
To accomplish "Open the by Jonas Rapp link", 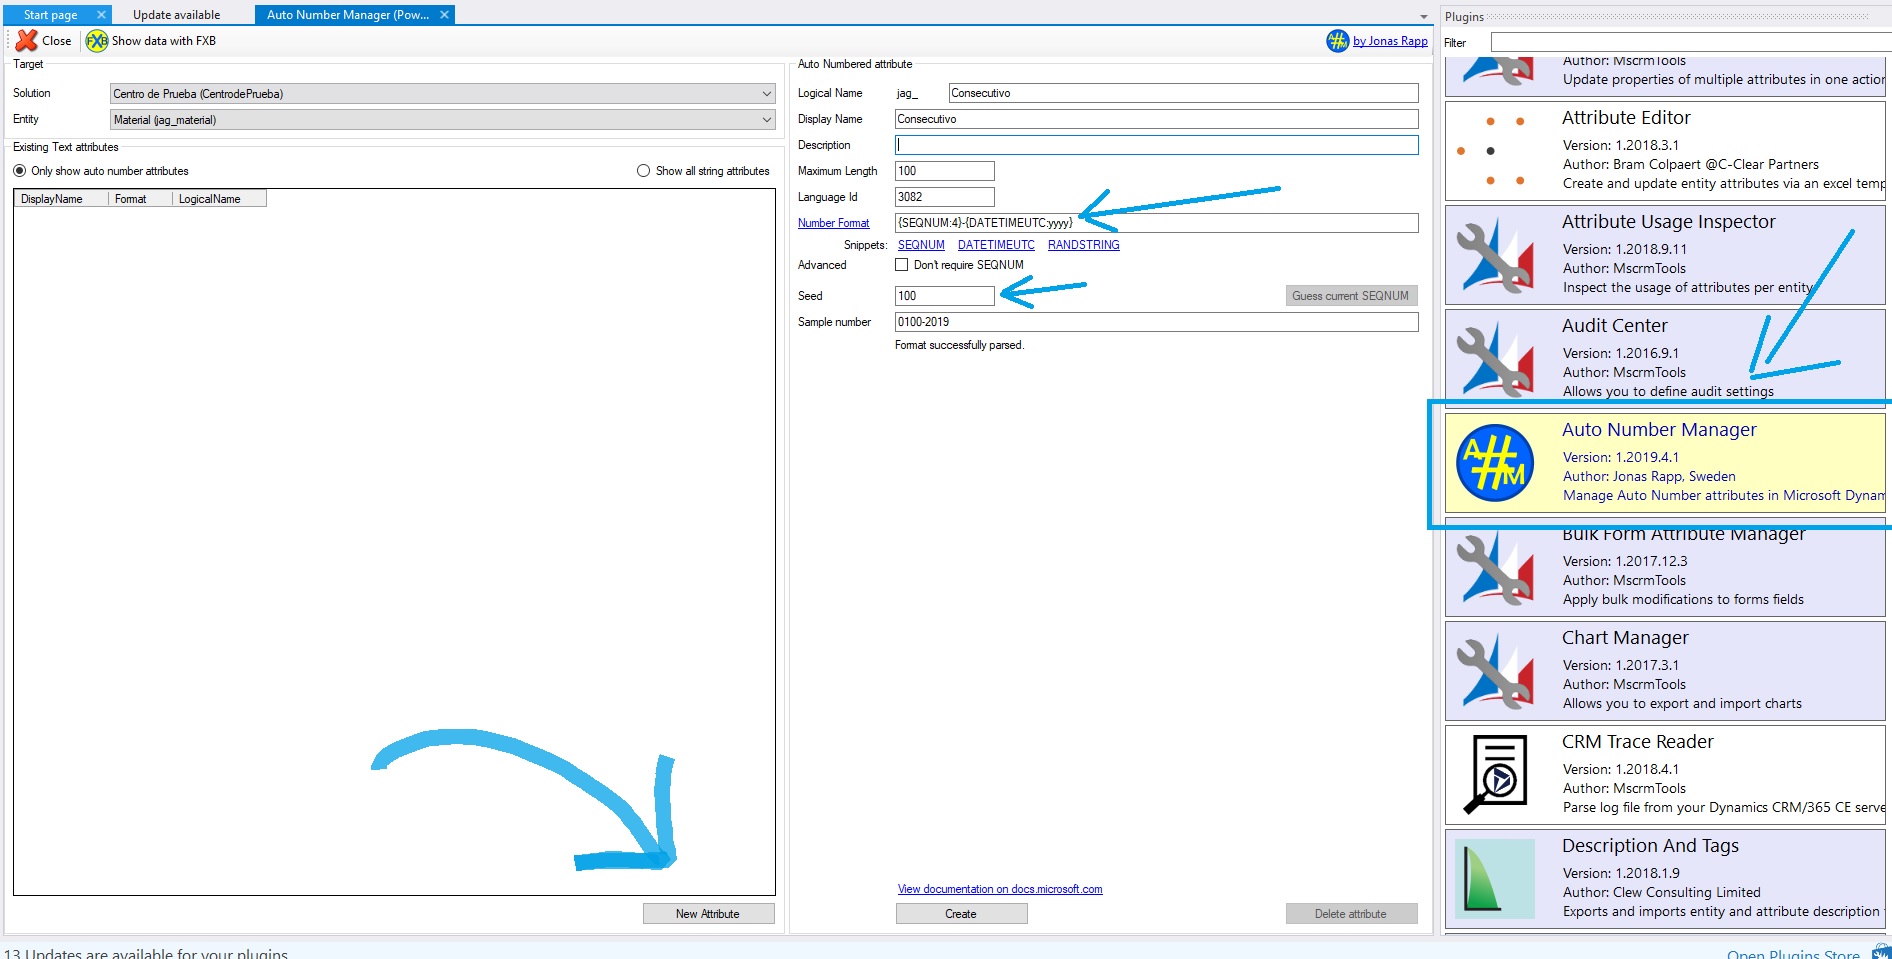I will click(x=1390, y=41).
